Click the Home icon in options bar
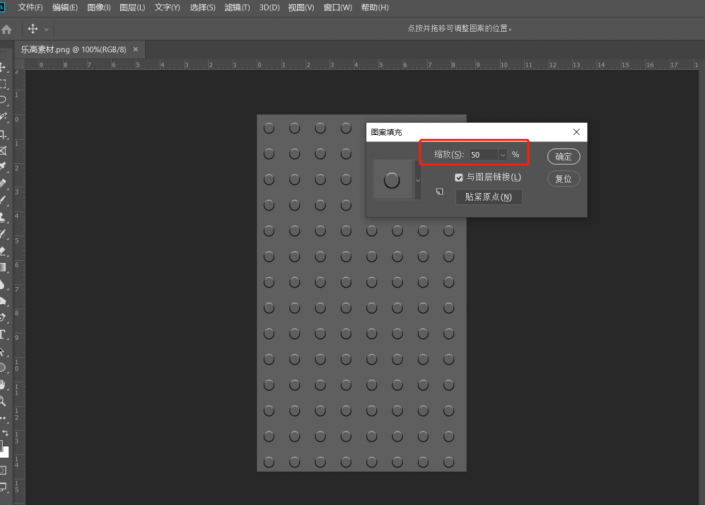705x505 pixels. [x=8, y=29]
